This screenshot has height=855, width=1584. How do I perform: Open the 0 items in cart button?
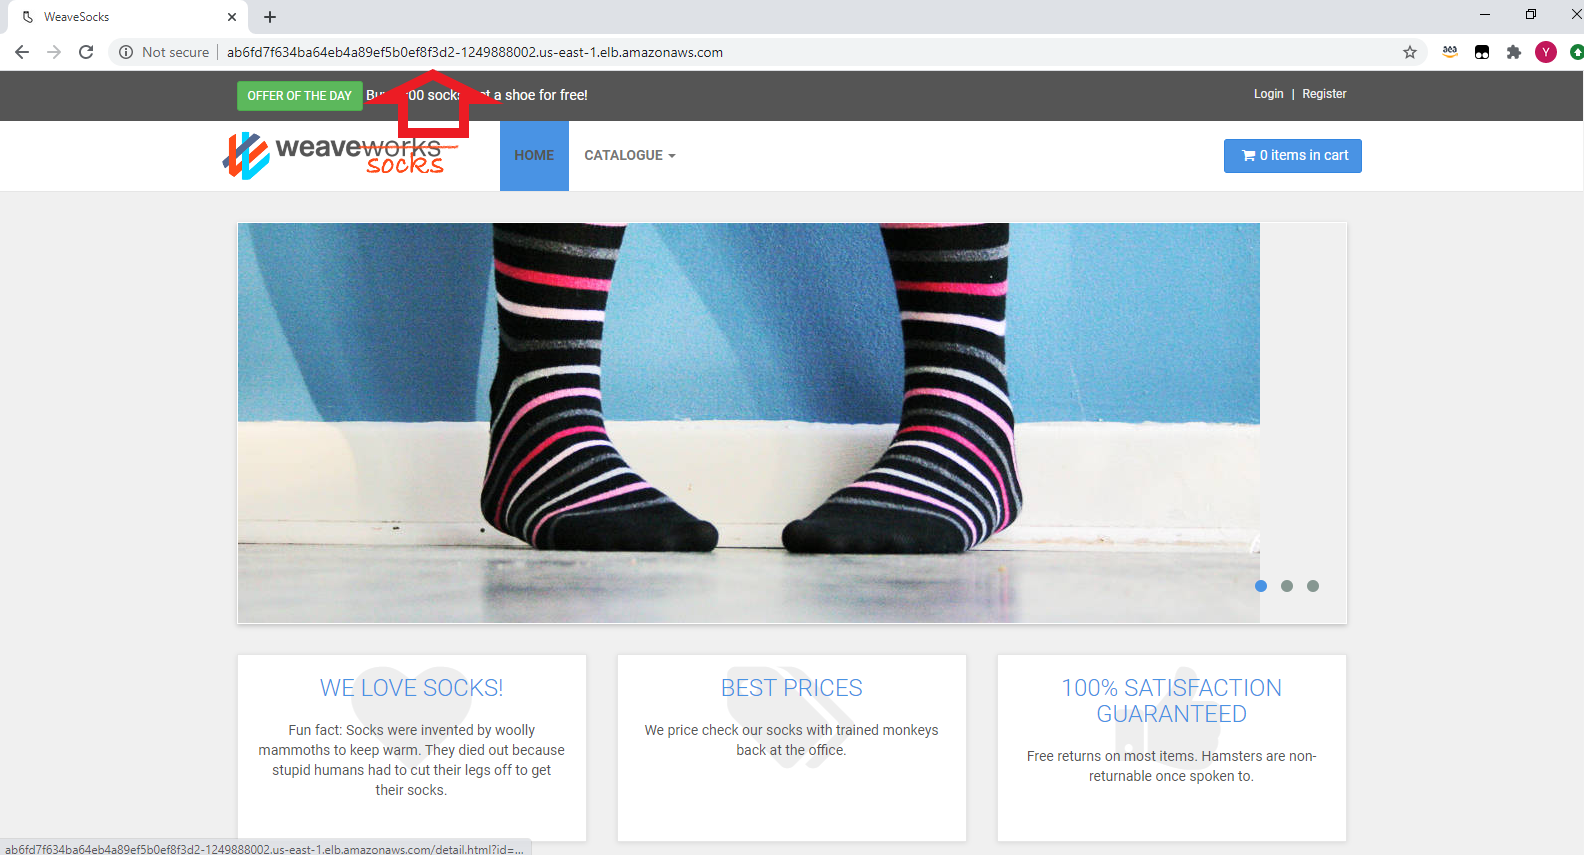tap(1293, 156)
